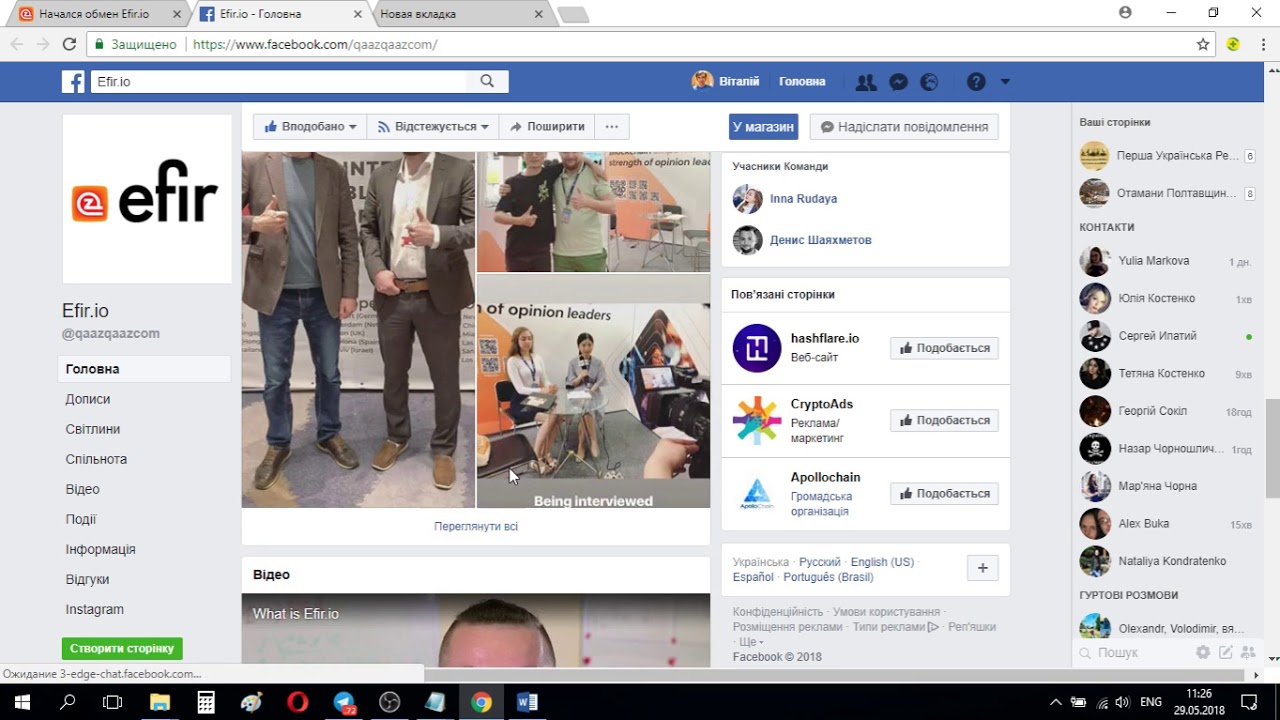Viewport: 1280px width, 720px height.
Task: Like the hashflare.io page
Action: tap(944, 348)
